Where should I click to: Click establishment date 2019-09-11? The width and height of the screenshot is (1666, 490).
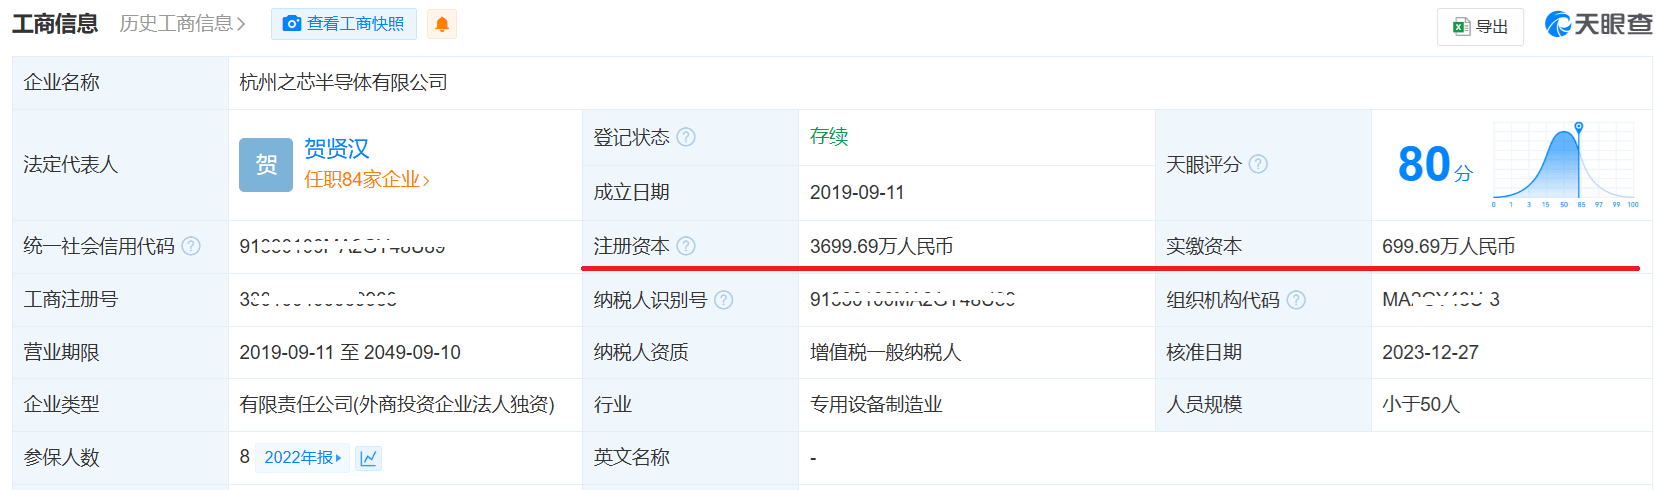point(857,192)
